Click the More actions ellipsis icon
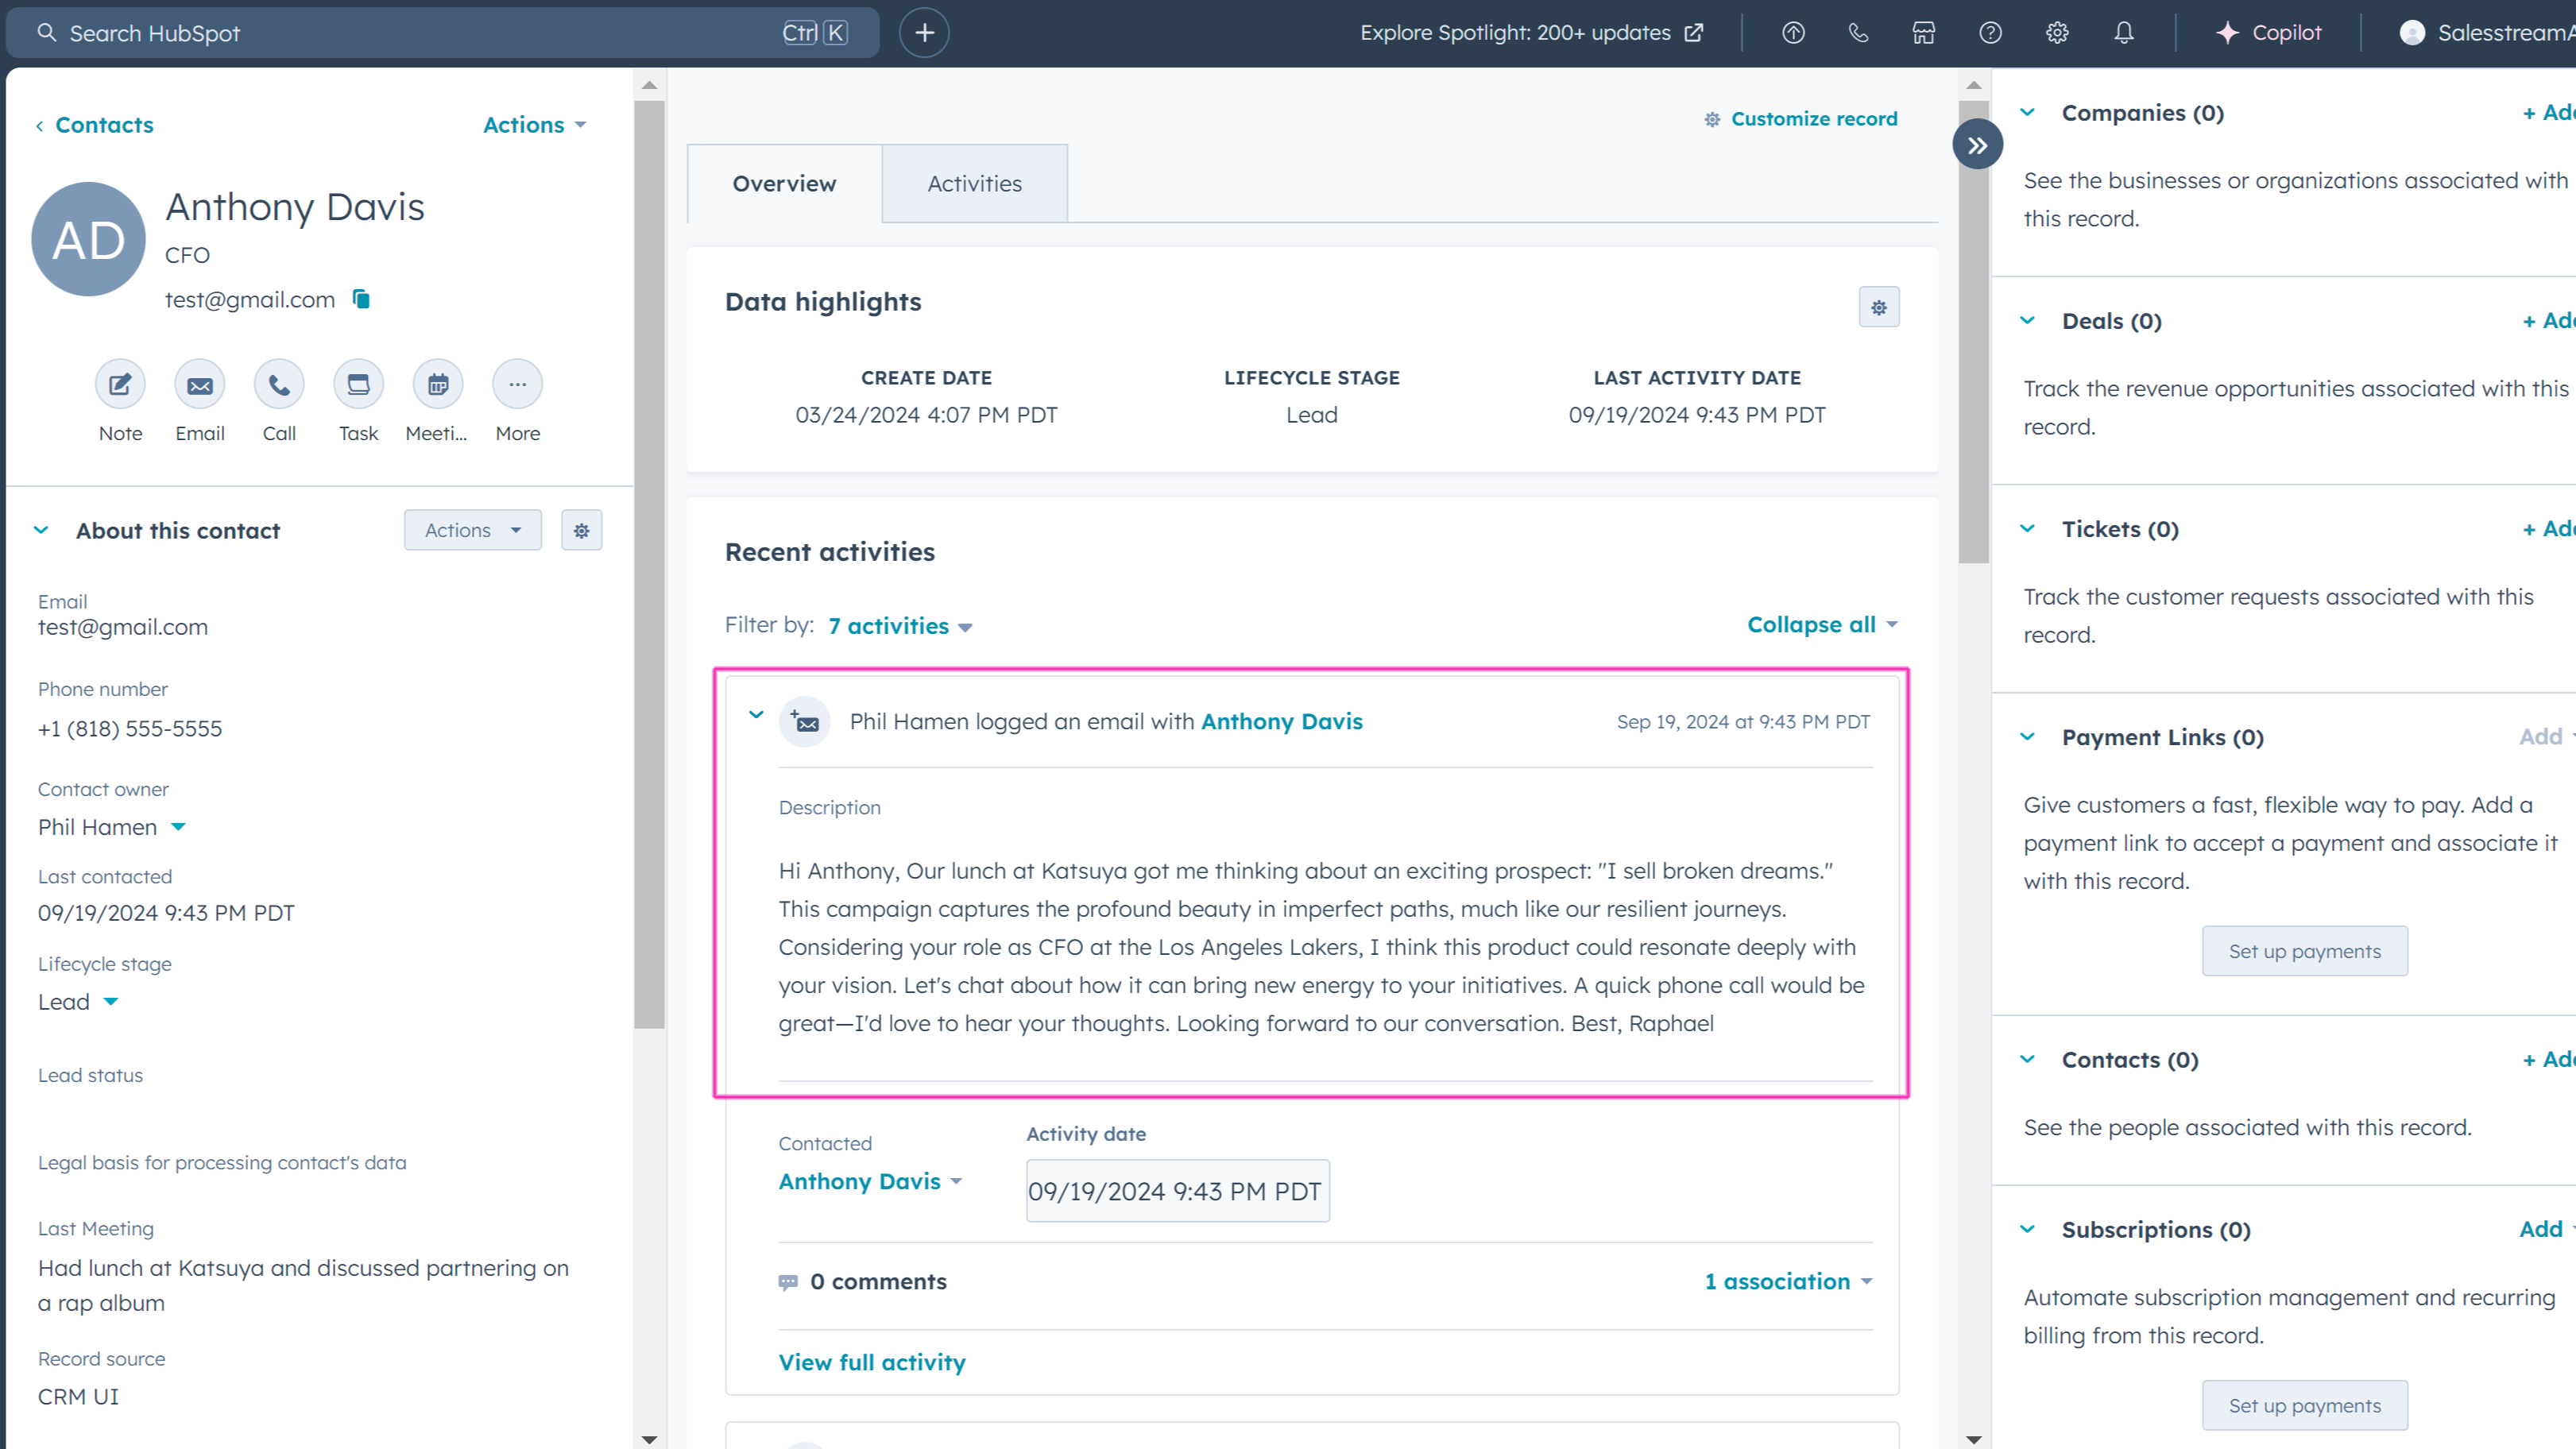Image resolution: width=2576 pixels, height=1449 pixels. [x=517, y=385]
